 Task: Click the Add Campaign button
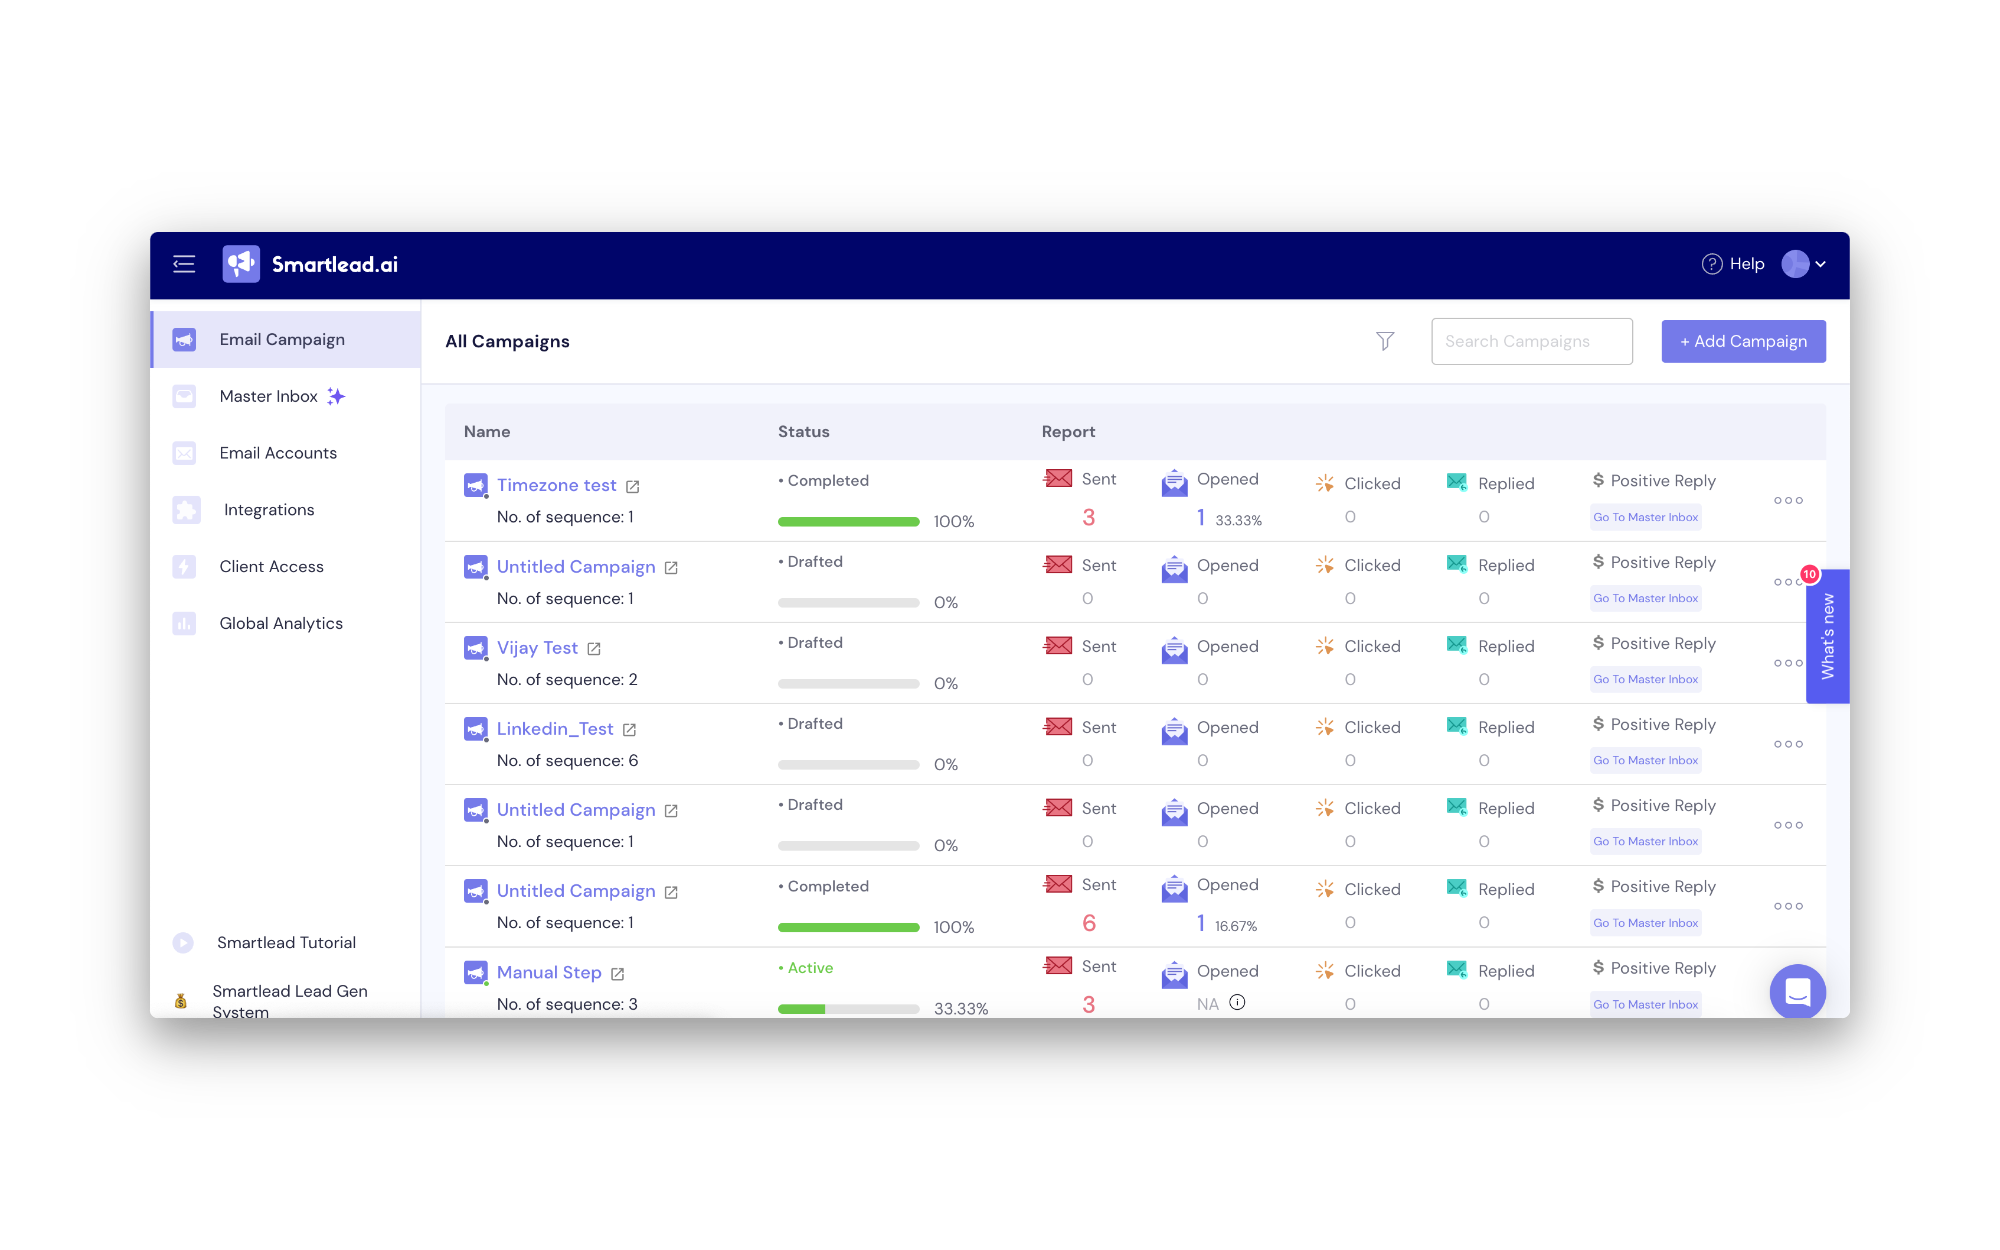1743,341
